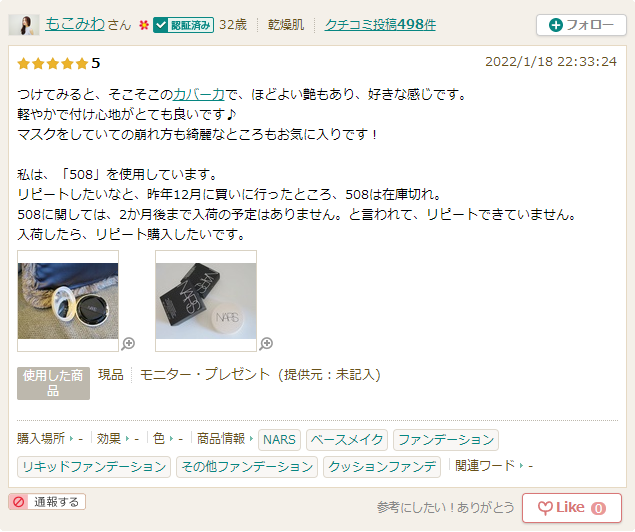Open the reviewer's profile avatar photo
Viewport: 635px width, 532px height.
pyautogui.click(x=24, y=25)
